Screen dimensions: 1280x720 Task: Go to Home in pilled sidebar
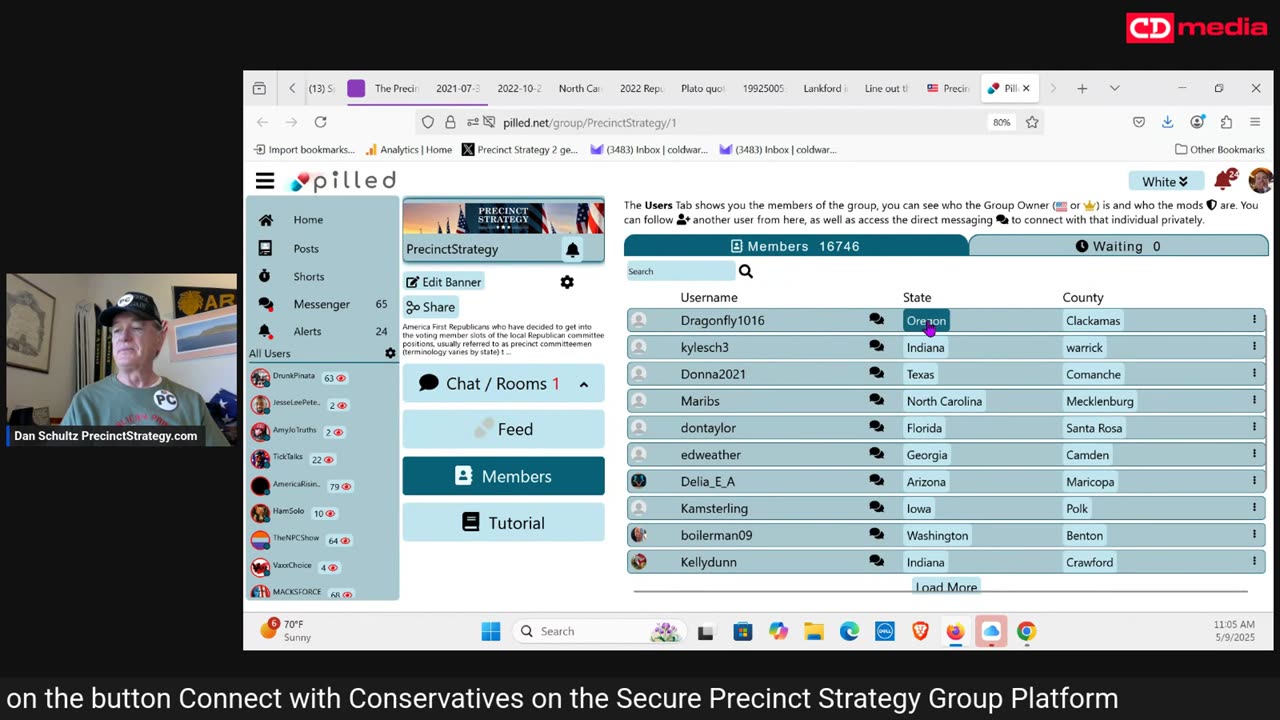pyautogui.click(x=308, y=220)
